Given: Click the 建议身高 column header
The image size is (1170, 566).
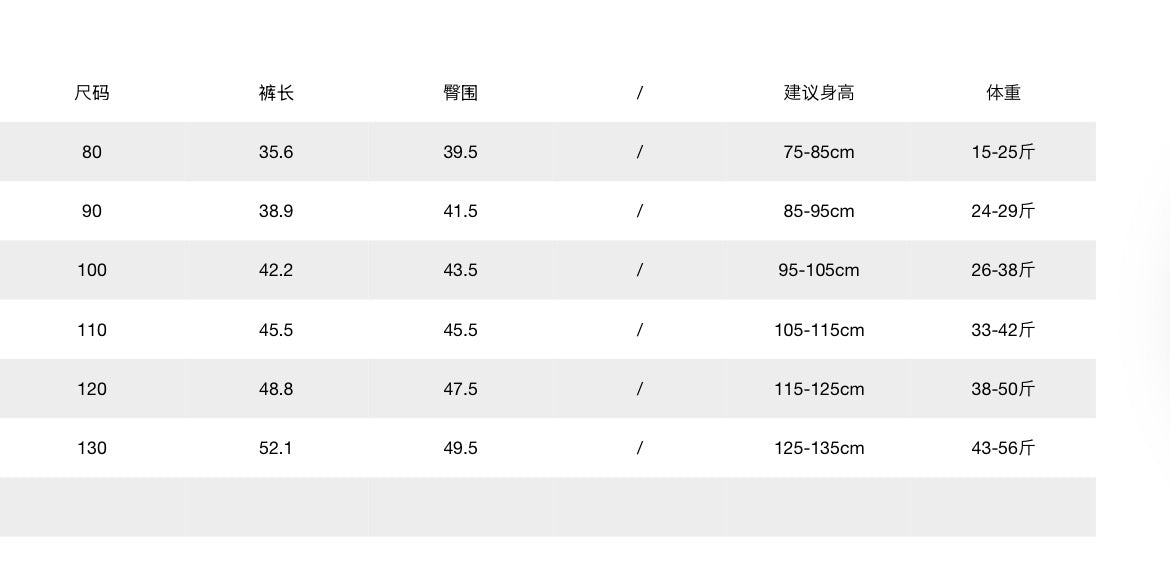Looking at the screenshot, I should (x=819, y=93).
